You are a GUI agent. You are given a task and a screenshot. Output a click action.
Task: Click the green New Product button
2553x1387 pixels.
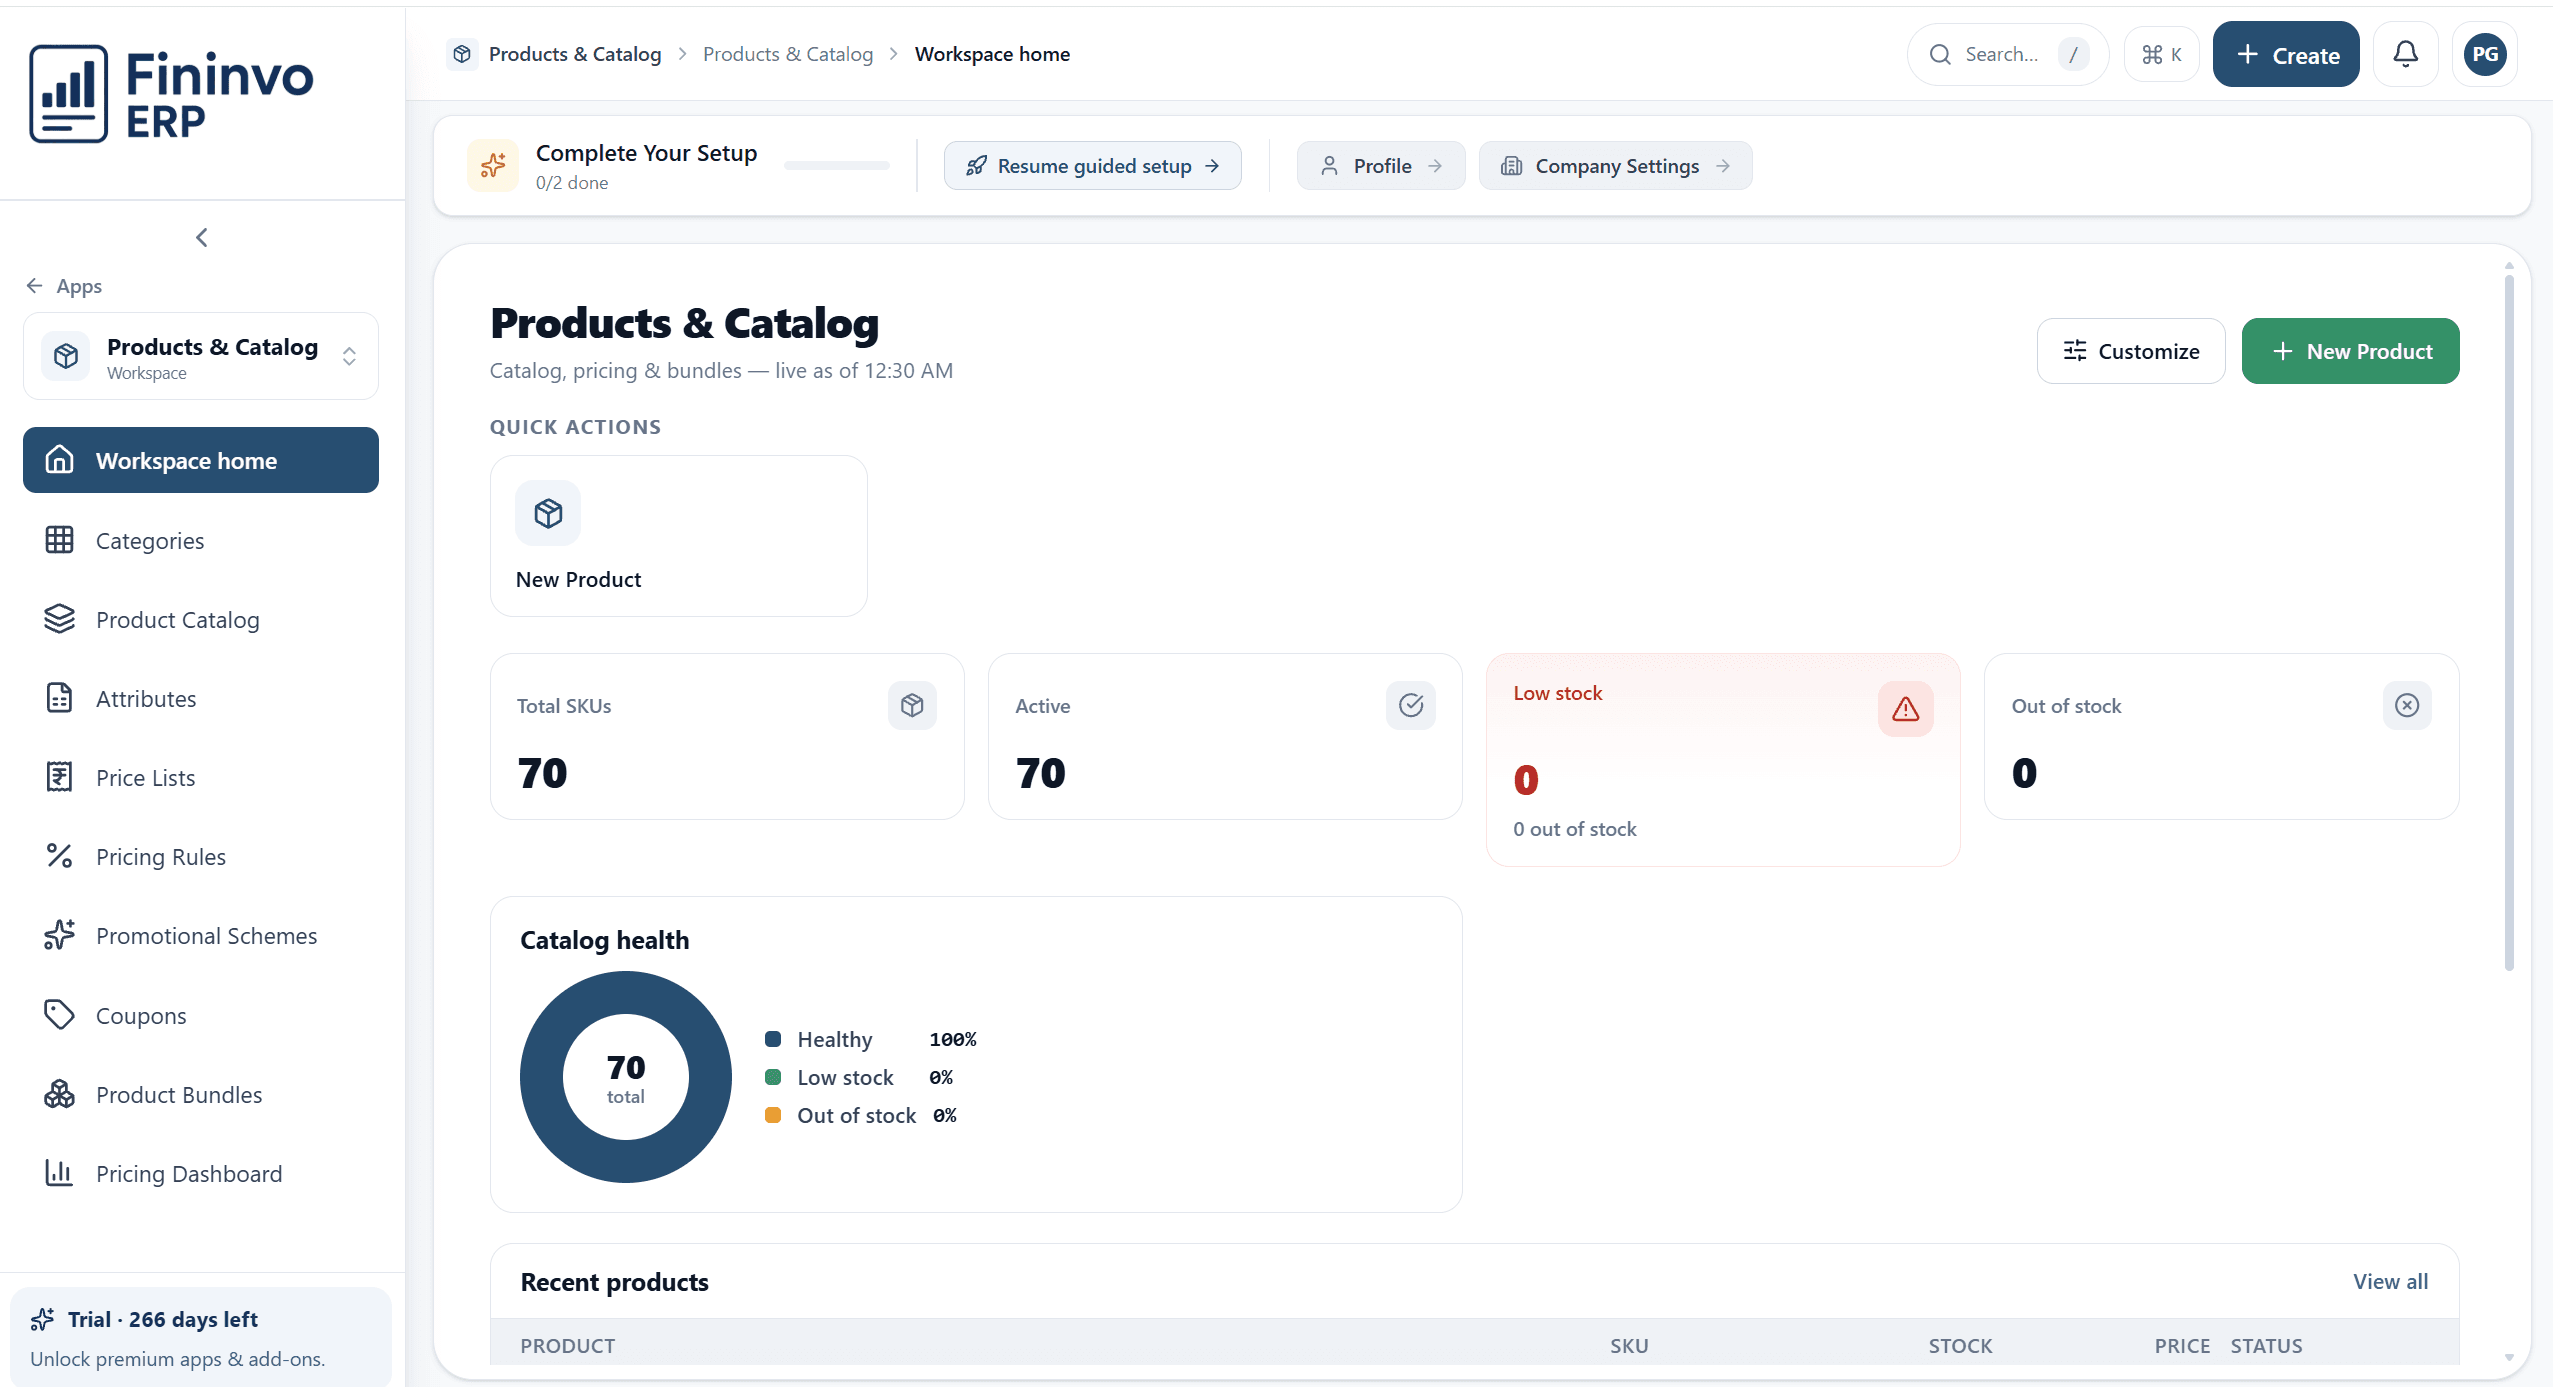click(x=2351, y=351)
